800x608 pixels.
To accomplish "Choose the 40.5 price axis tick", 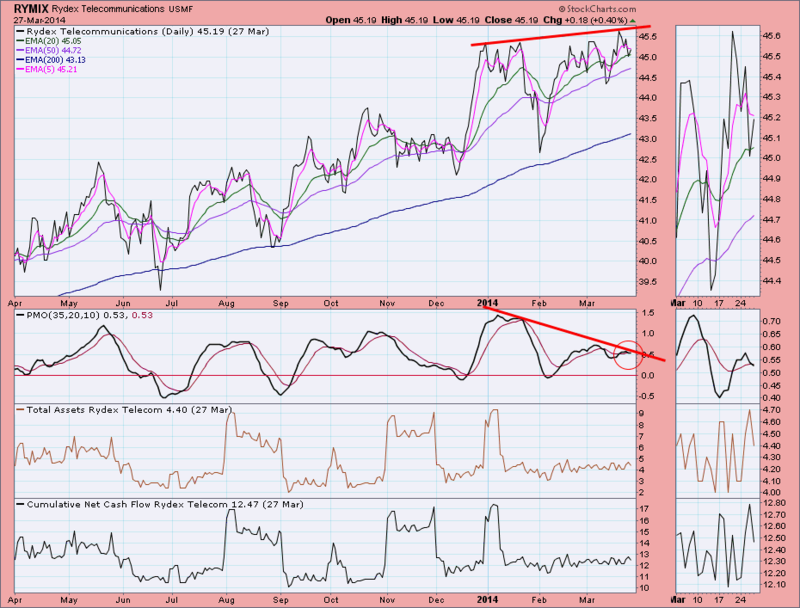I will (647, 241).
